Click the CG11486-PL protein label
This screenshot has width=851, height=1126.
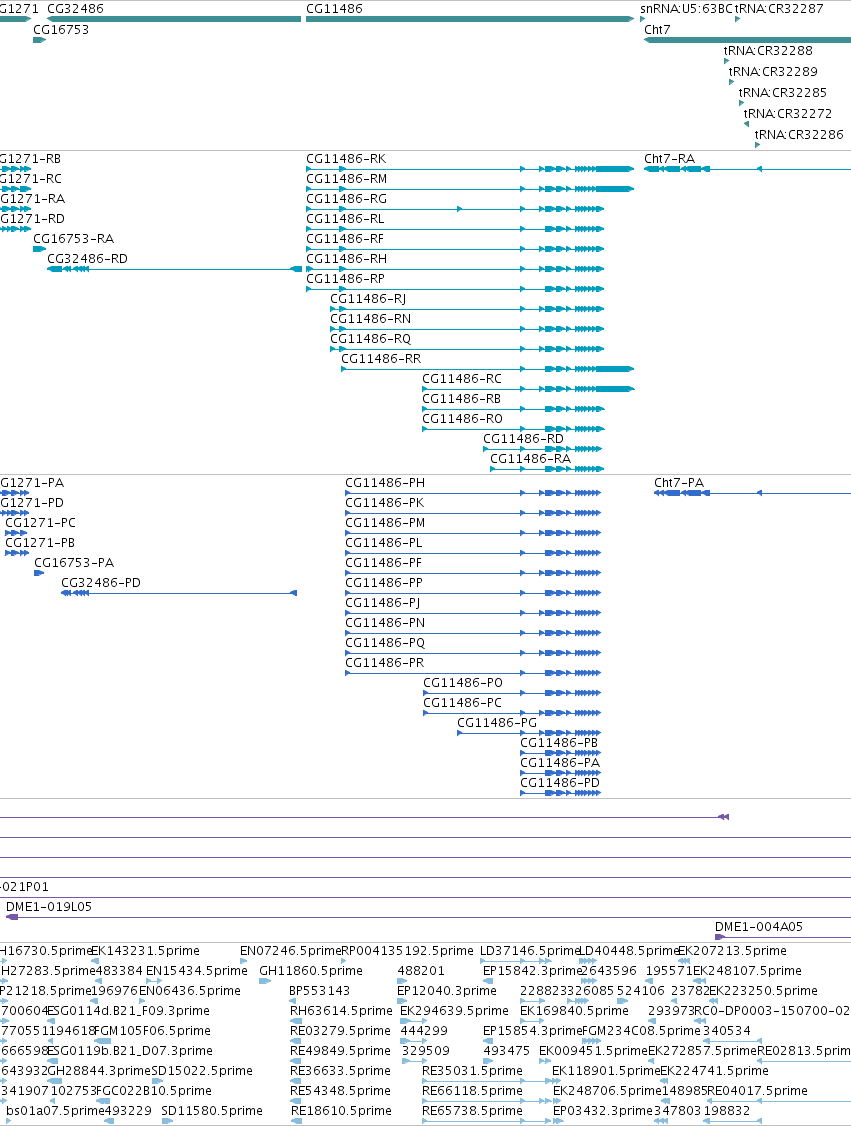click(x=384, y=544)
